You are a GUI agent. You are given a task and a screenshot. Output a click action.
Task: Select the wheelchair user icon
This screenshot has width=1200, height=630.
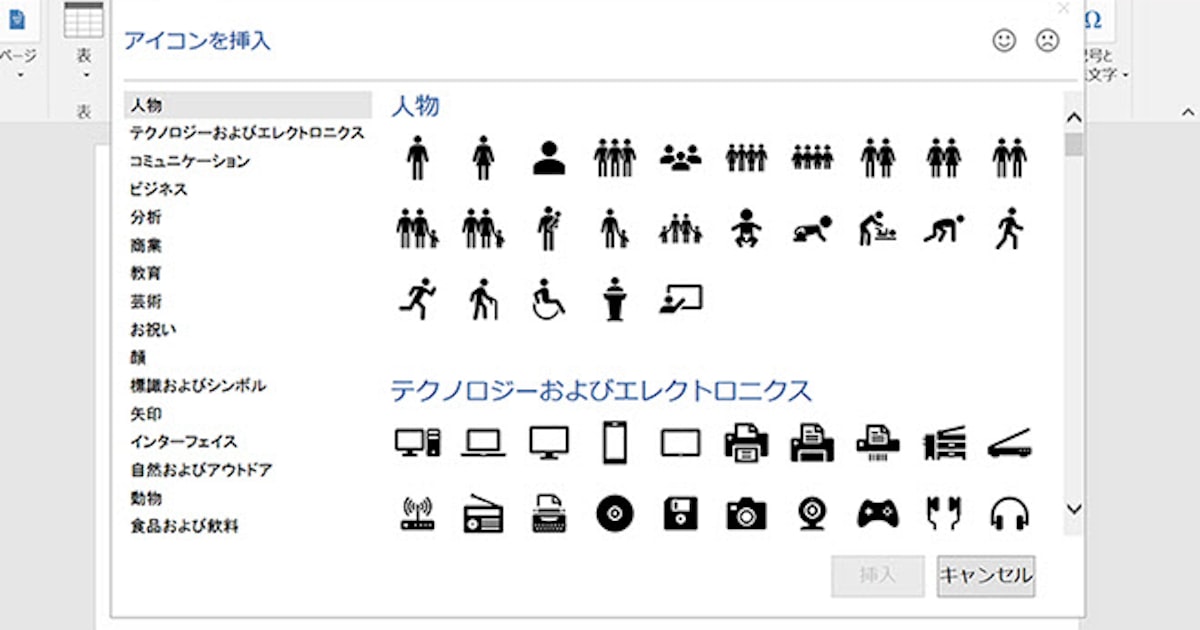[548, 299]
